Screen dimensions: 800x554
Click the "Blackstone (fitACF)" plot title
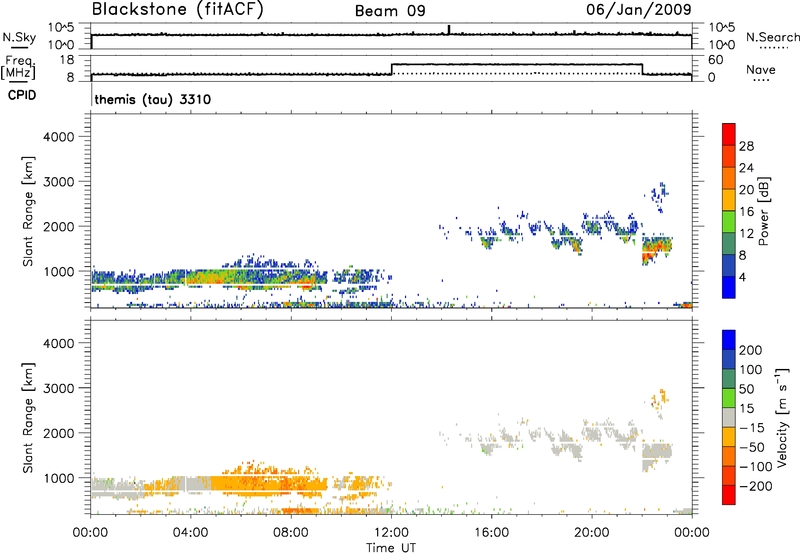[x=177, y=9]
